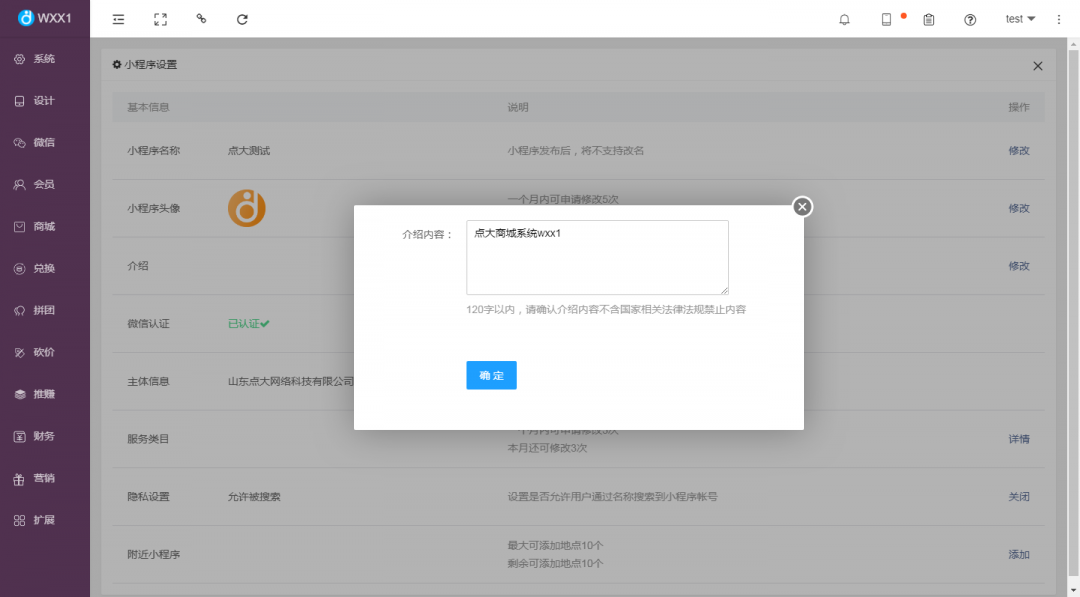Open the three-dot more options menu
1080x597 pixels.
[1058, 19]
